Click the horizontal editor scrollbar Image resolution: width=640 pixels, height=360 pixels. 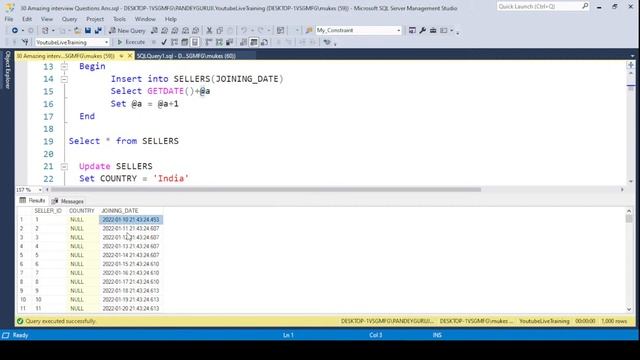click(265, 190)
